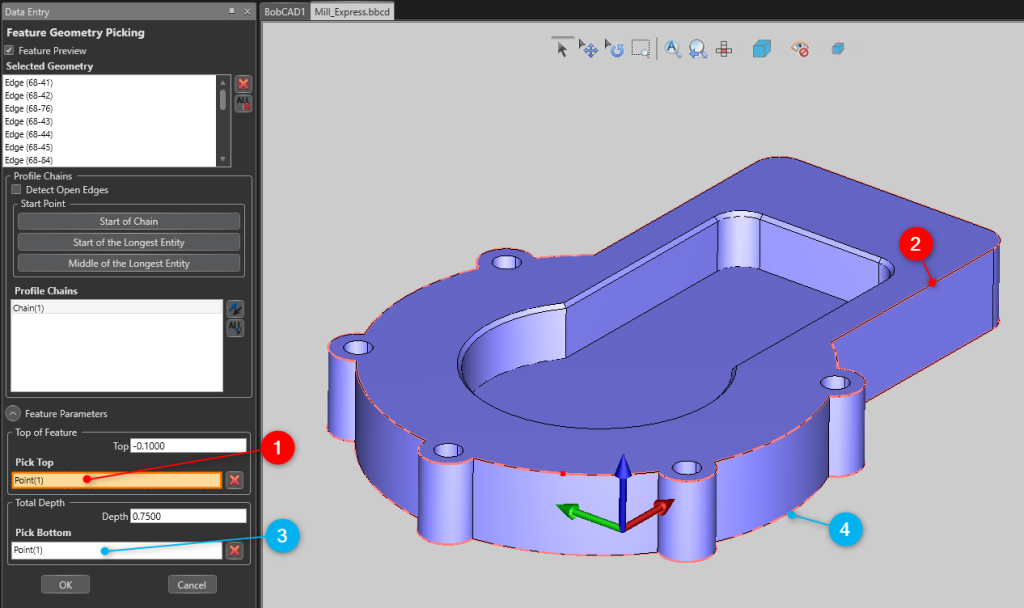Activate the Dynamic Rotate tool

[x=614, y=48]
